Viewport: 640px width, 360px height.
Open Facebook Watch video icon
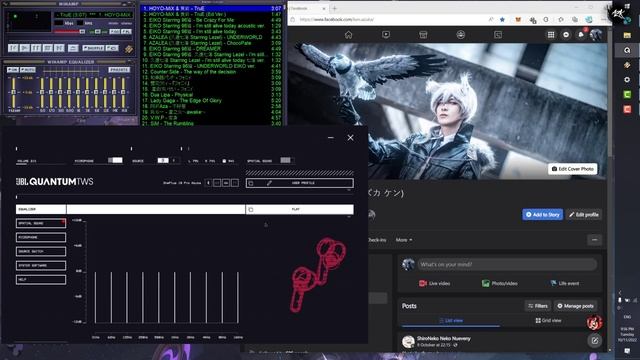pos(386,35)
